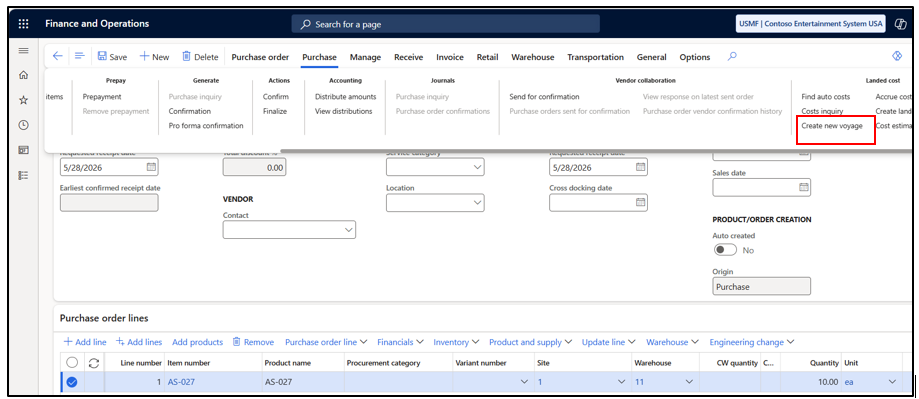
Task: Switch to the Receive tab
Action: pos(409,57)
